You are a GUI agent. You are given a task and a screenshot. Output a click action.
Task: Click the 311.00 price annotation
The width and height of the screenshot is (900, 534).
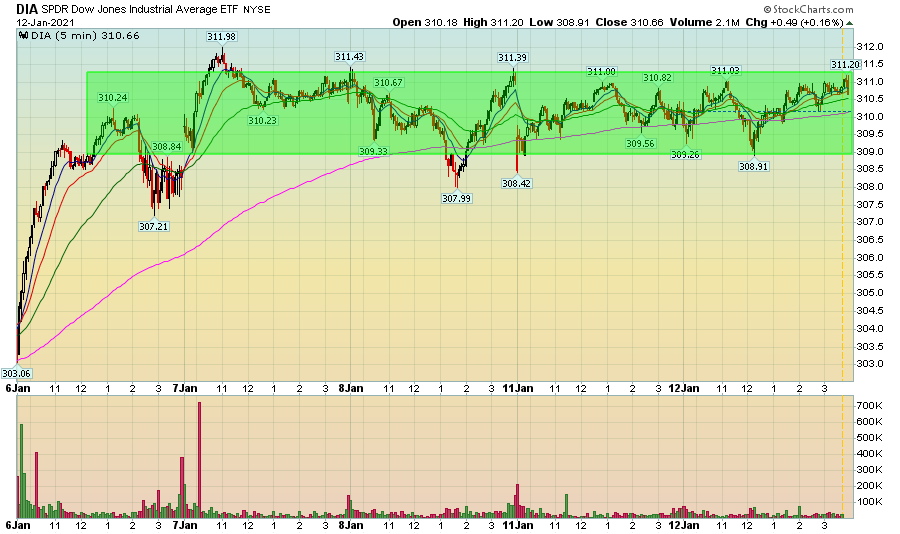(602, 72)
